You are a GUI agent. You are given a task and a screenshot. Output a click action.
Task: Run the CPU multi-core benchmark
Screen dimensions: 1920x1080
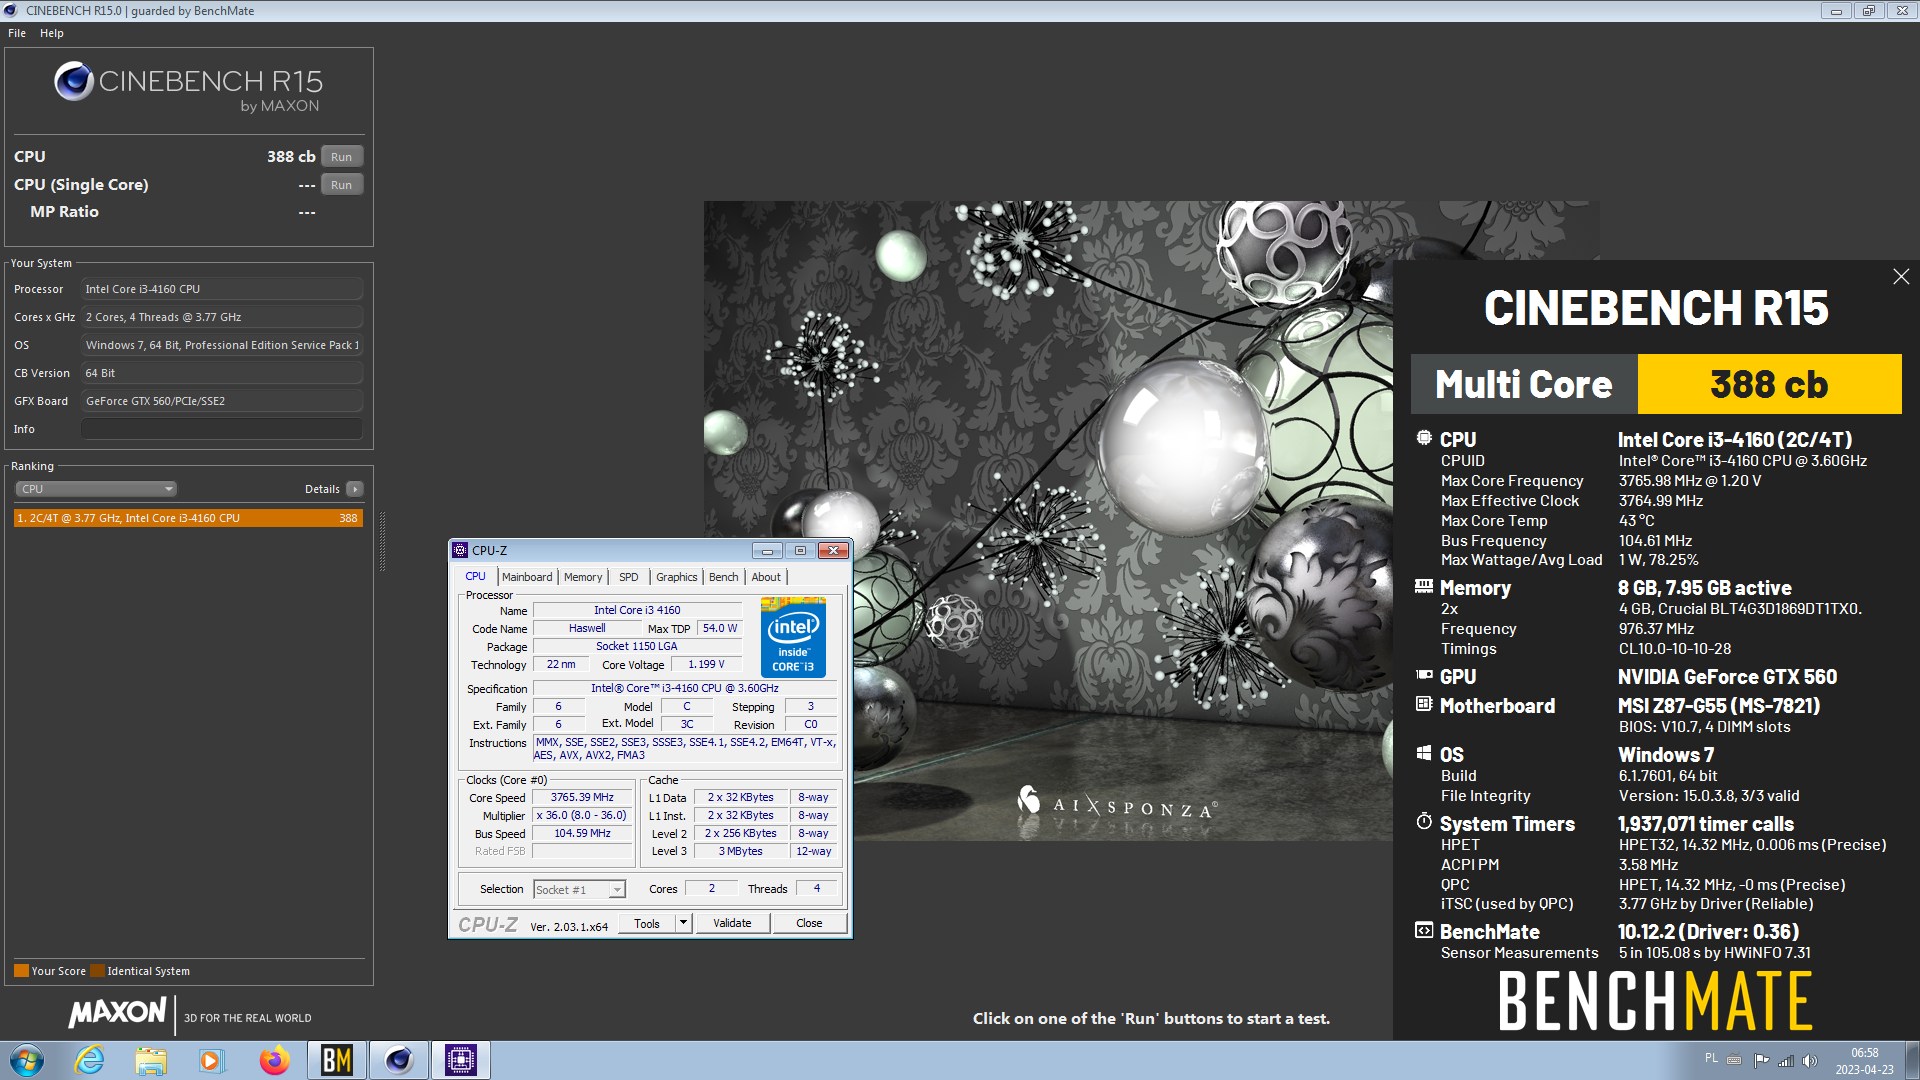[x=342, y=157]
